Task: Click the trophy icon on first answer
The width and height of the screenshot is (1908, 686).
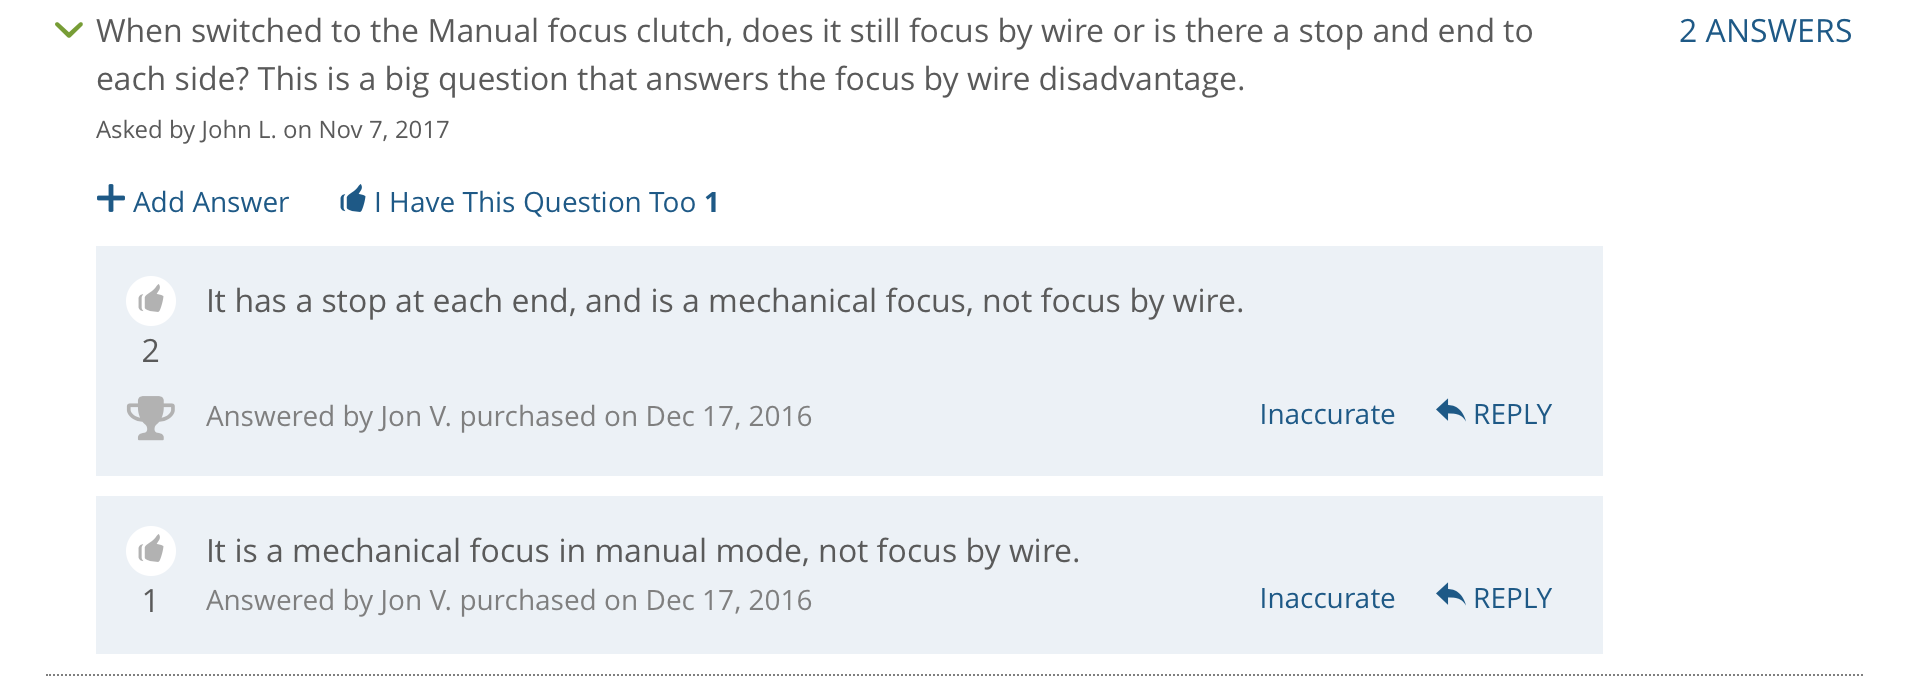Action: [151, 418]
